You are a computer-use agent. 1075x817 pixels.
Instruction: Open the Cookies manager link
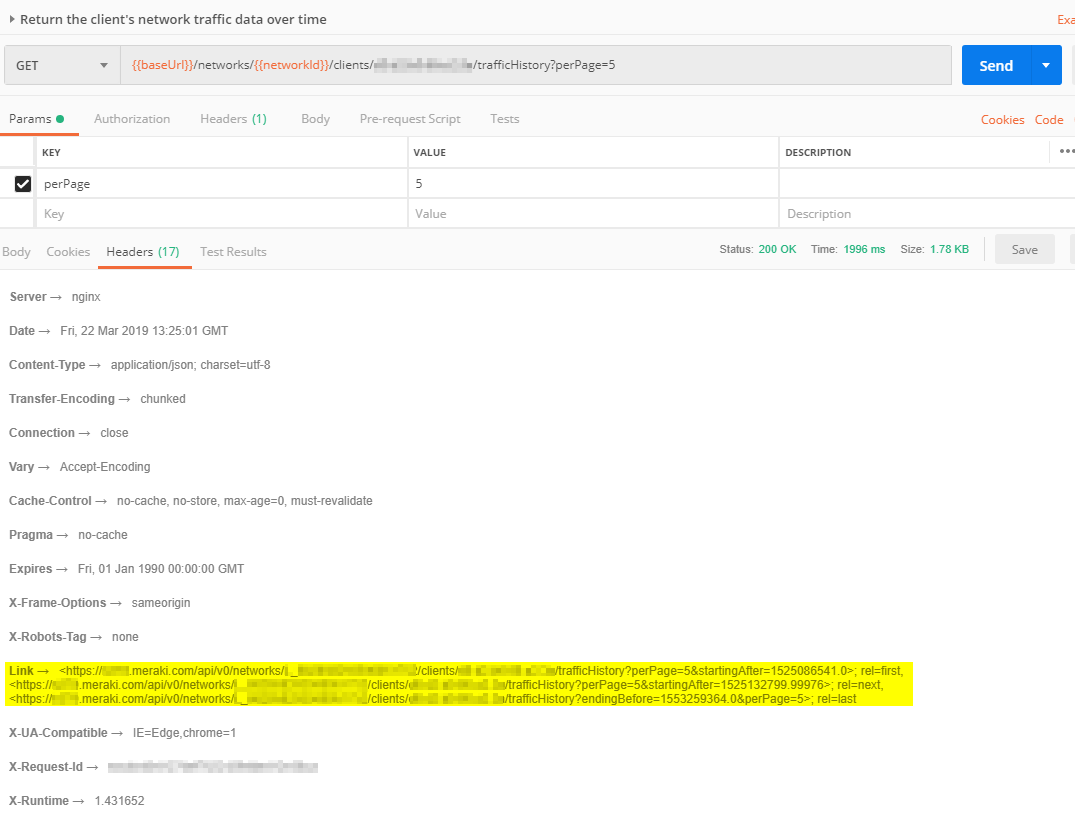pyautogui.click(x=1002, y=119)
